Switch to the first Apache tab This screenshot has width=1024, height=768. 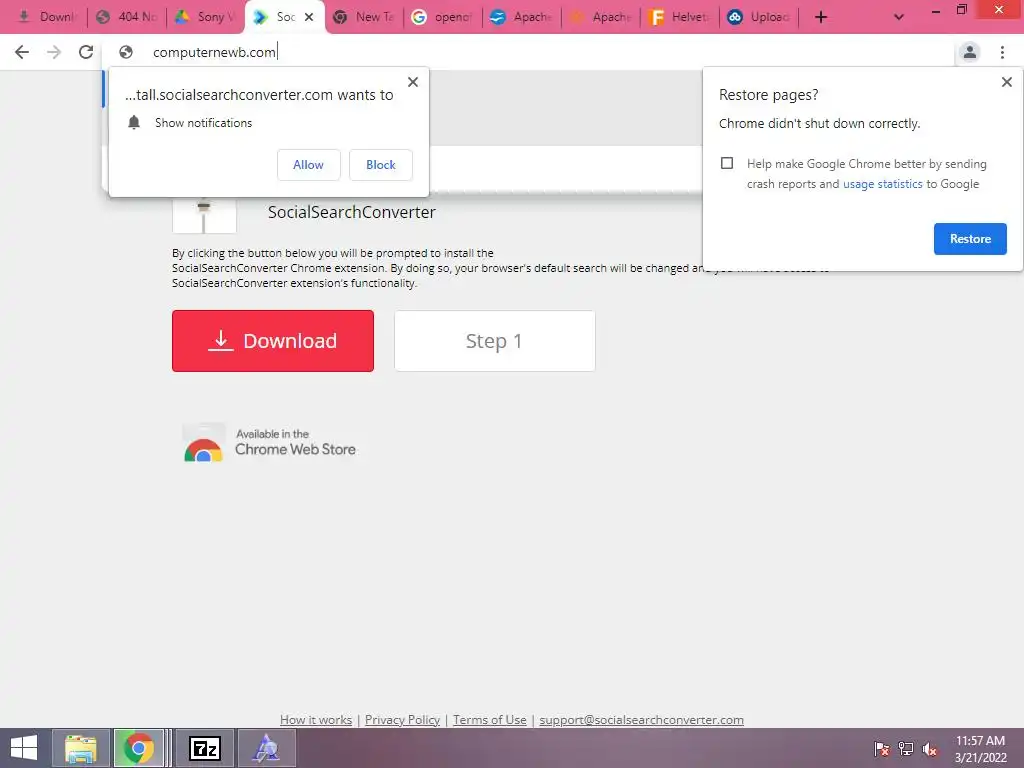(x=521, y=17)
